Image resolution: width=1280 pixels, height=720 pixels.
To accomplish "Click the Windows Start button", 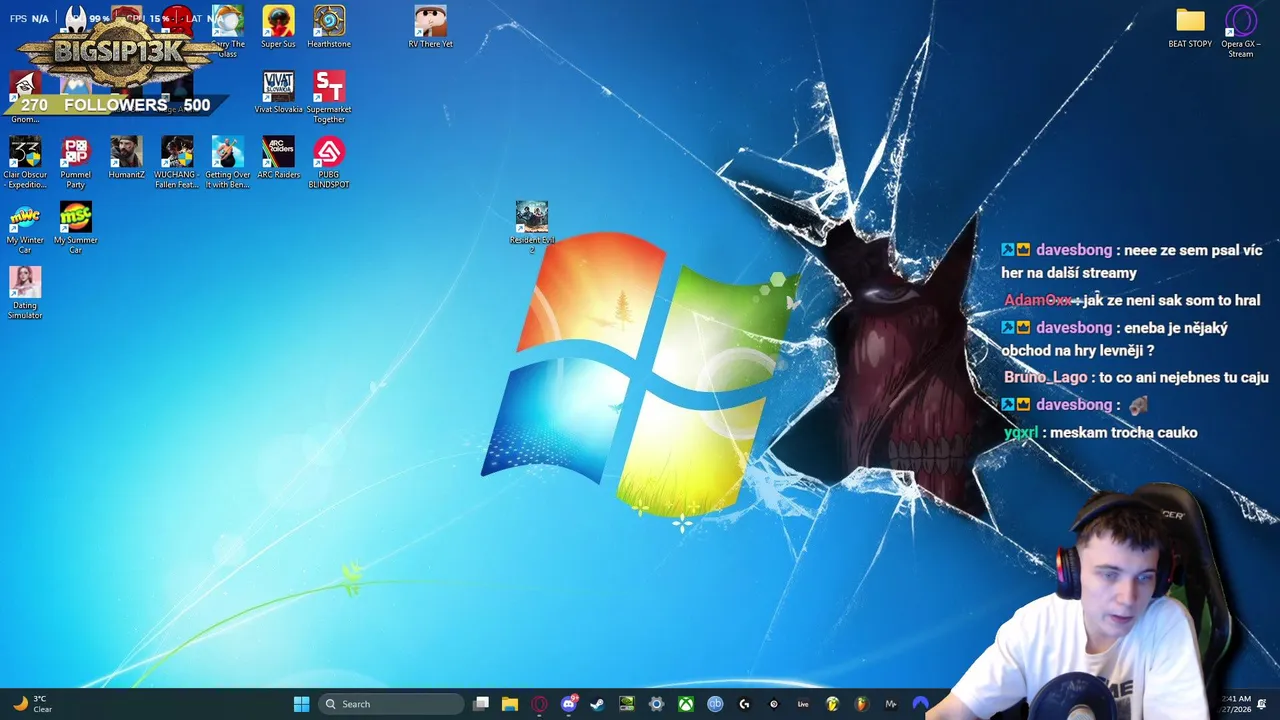I will [301, 704].
